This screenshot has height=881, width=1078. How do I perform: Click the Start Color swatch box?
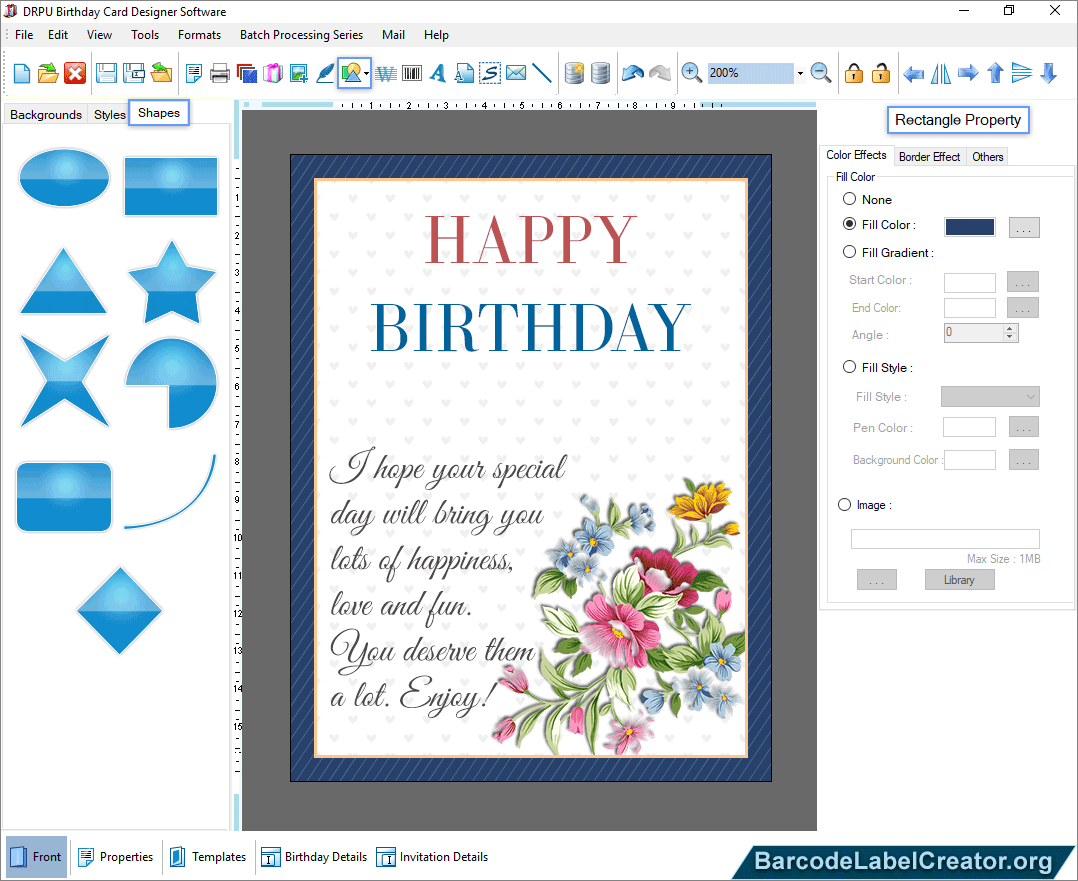coord(969,282)
